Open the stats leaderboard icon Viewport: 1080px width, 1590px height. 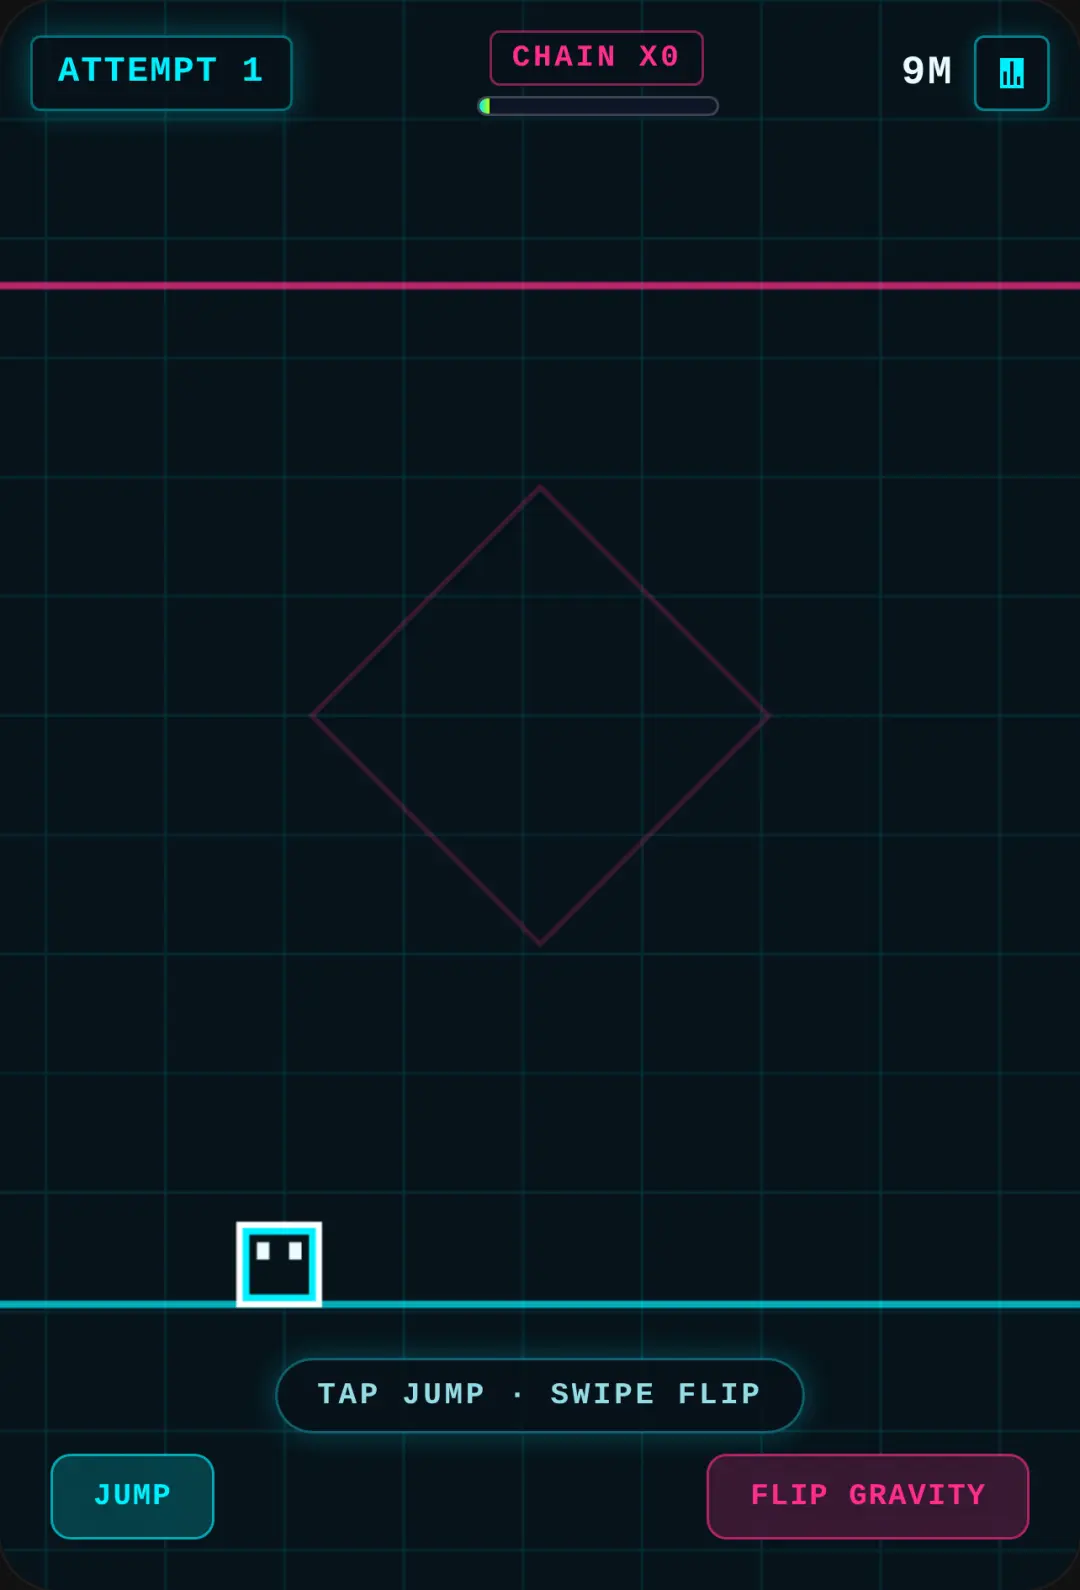pyautogui.click(x=1011, y=73)
